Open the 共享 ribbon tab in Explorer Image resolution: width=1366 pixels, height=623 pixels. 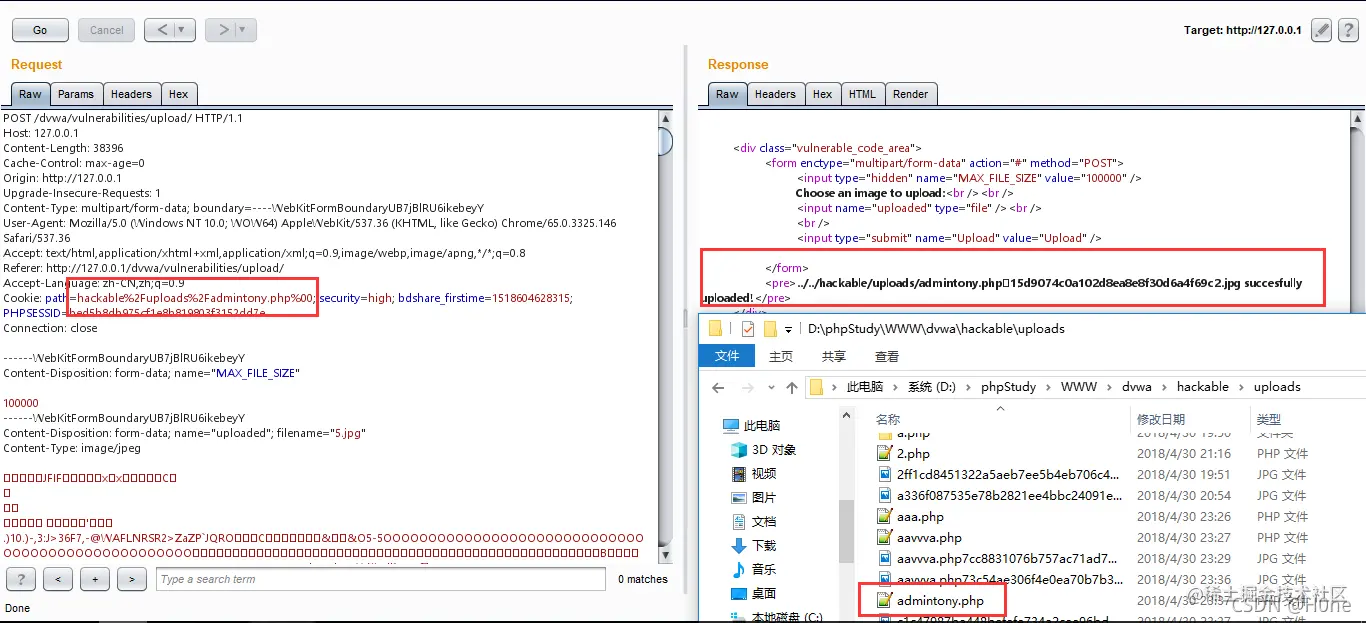pyautogui.click(x=834, y=356)
